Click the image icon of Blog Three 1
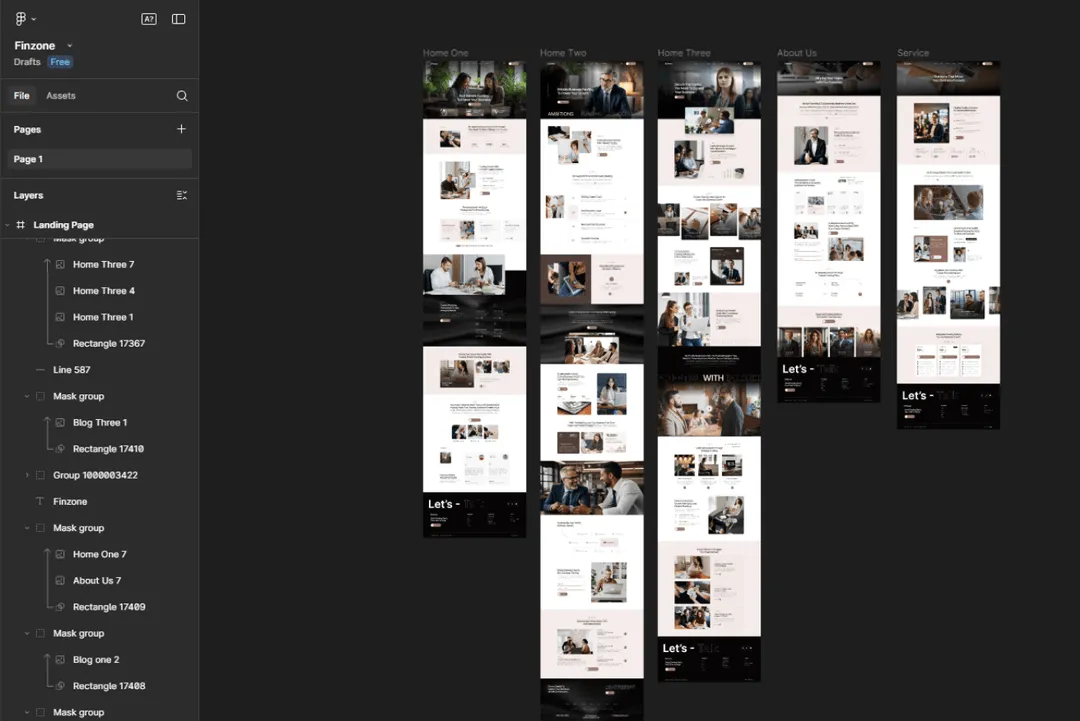1080x721 pixels. tap(61, 423)
